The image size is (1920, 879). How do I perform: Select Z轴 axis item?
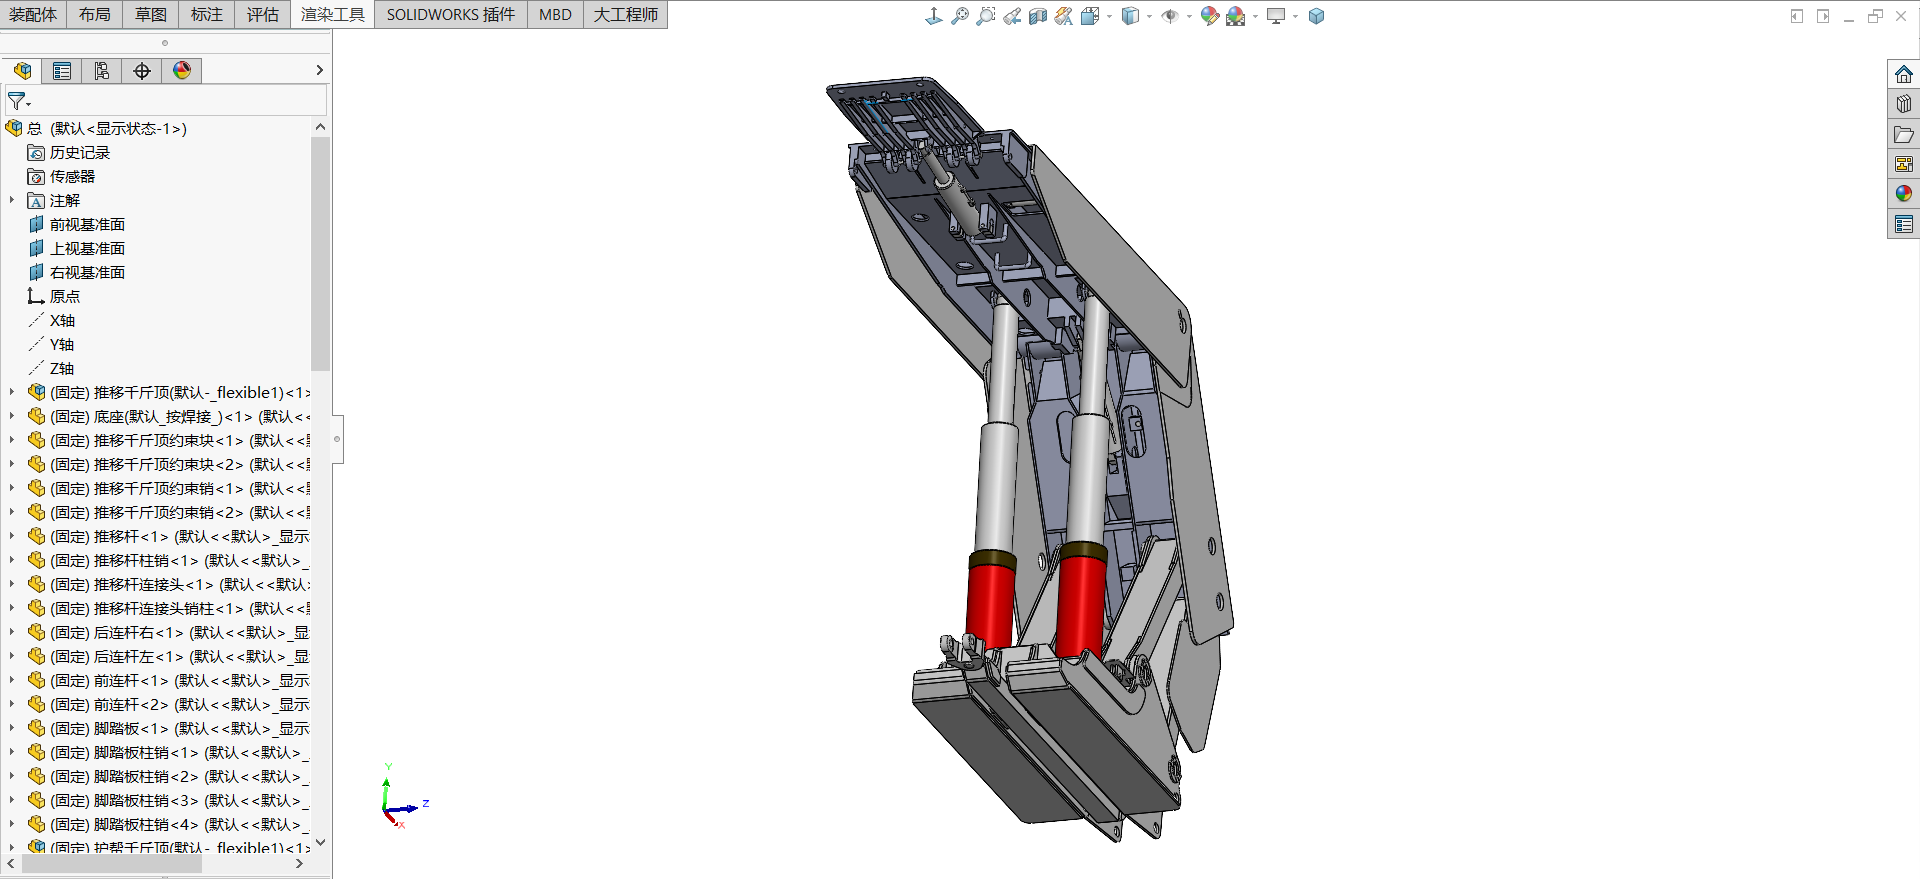tap(52, 368)
